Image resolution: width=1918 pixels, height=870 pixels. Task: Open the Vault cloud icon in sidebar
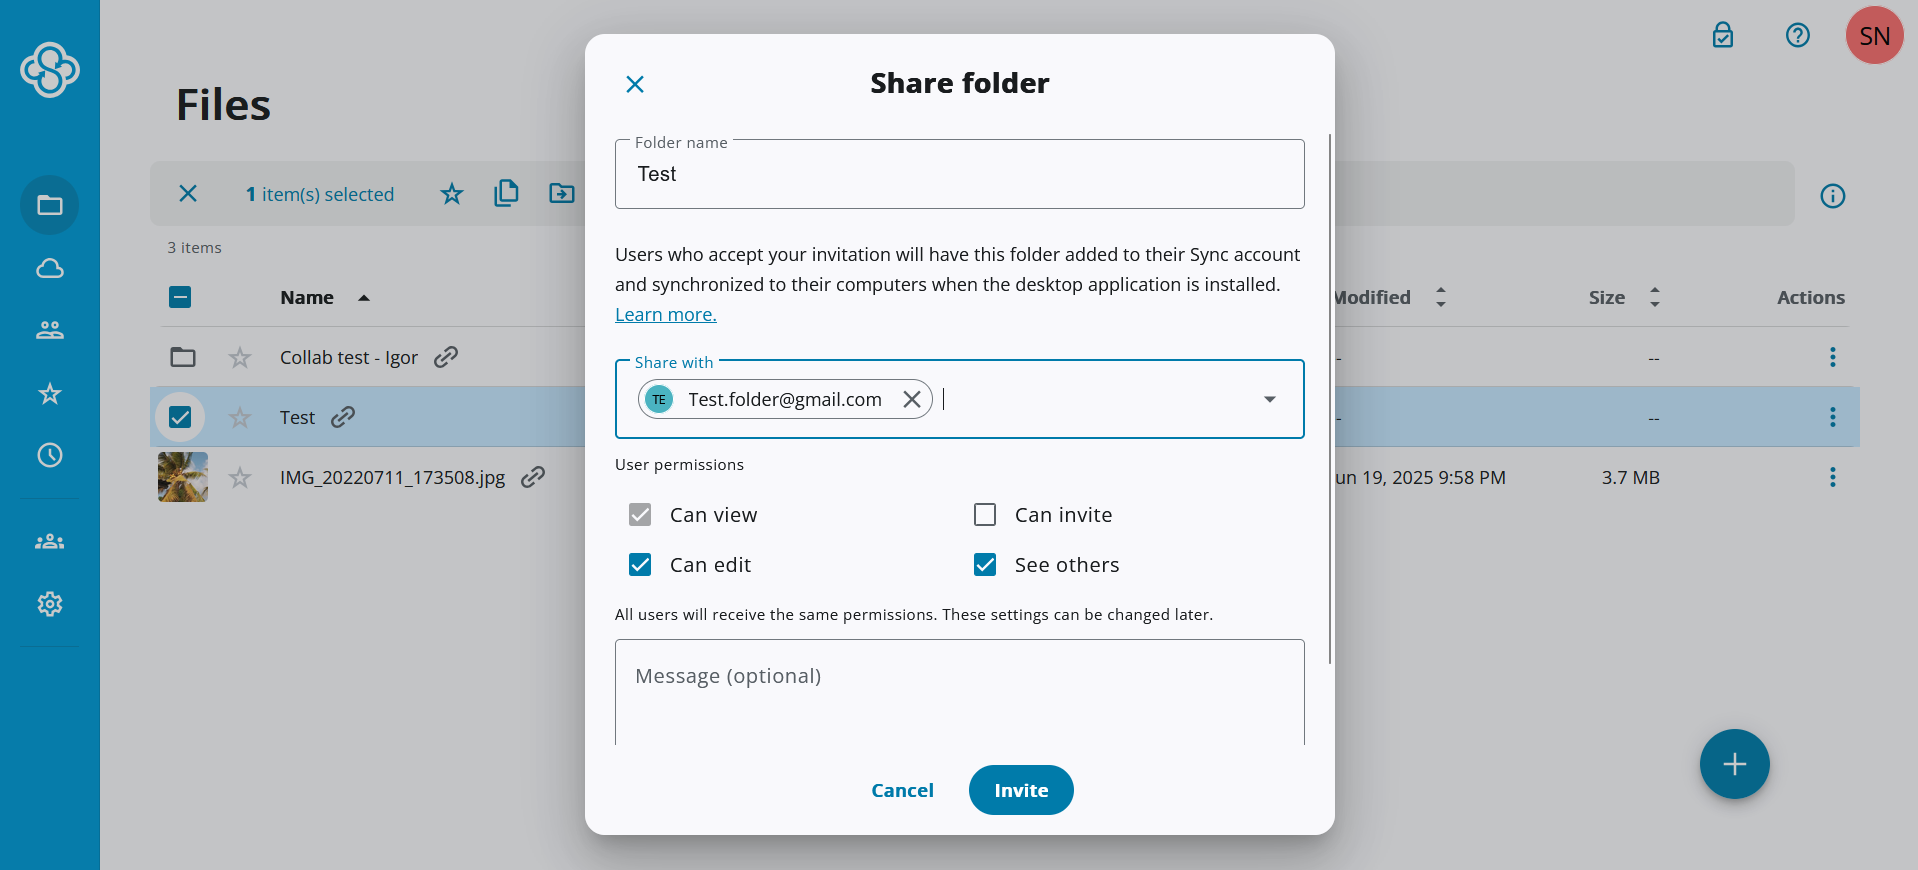50,268
